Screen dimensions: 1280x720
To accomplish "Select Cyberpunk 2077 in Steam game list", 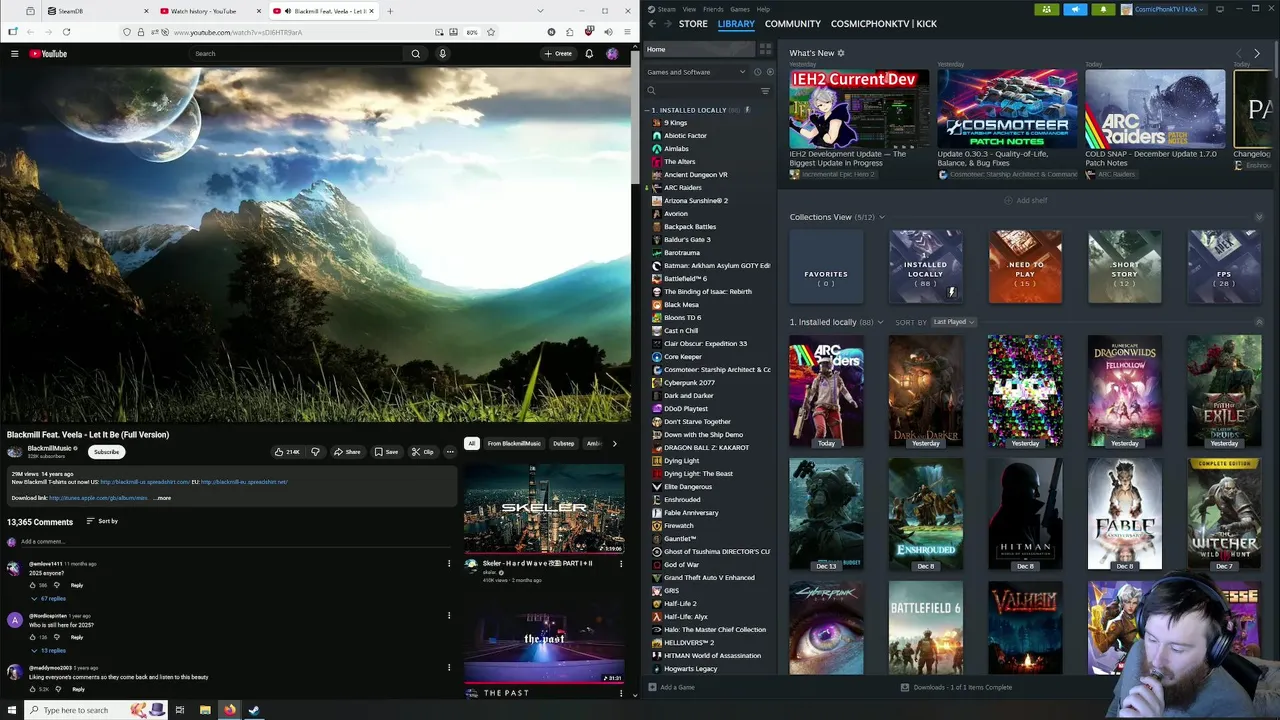I will pyautogui.click(x=689, y=382).
